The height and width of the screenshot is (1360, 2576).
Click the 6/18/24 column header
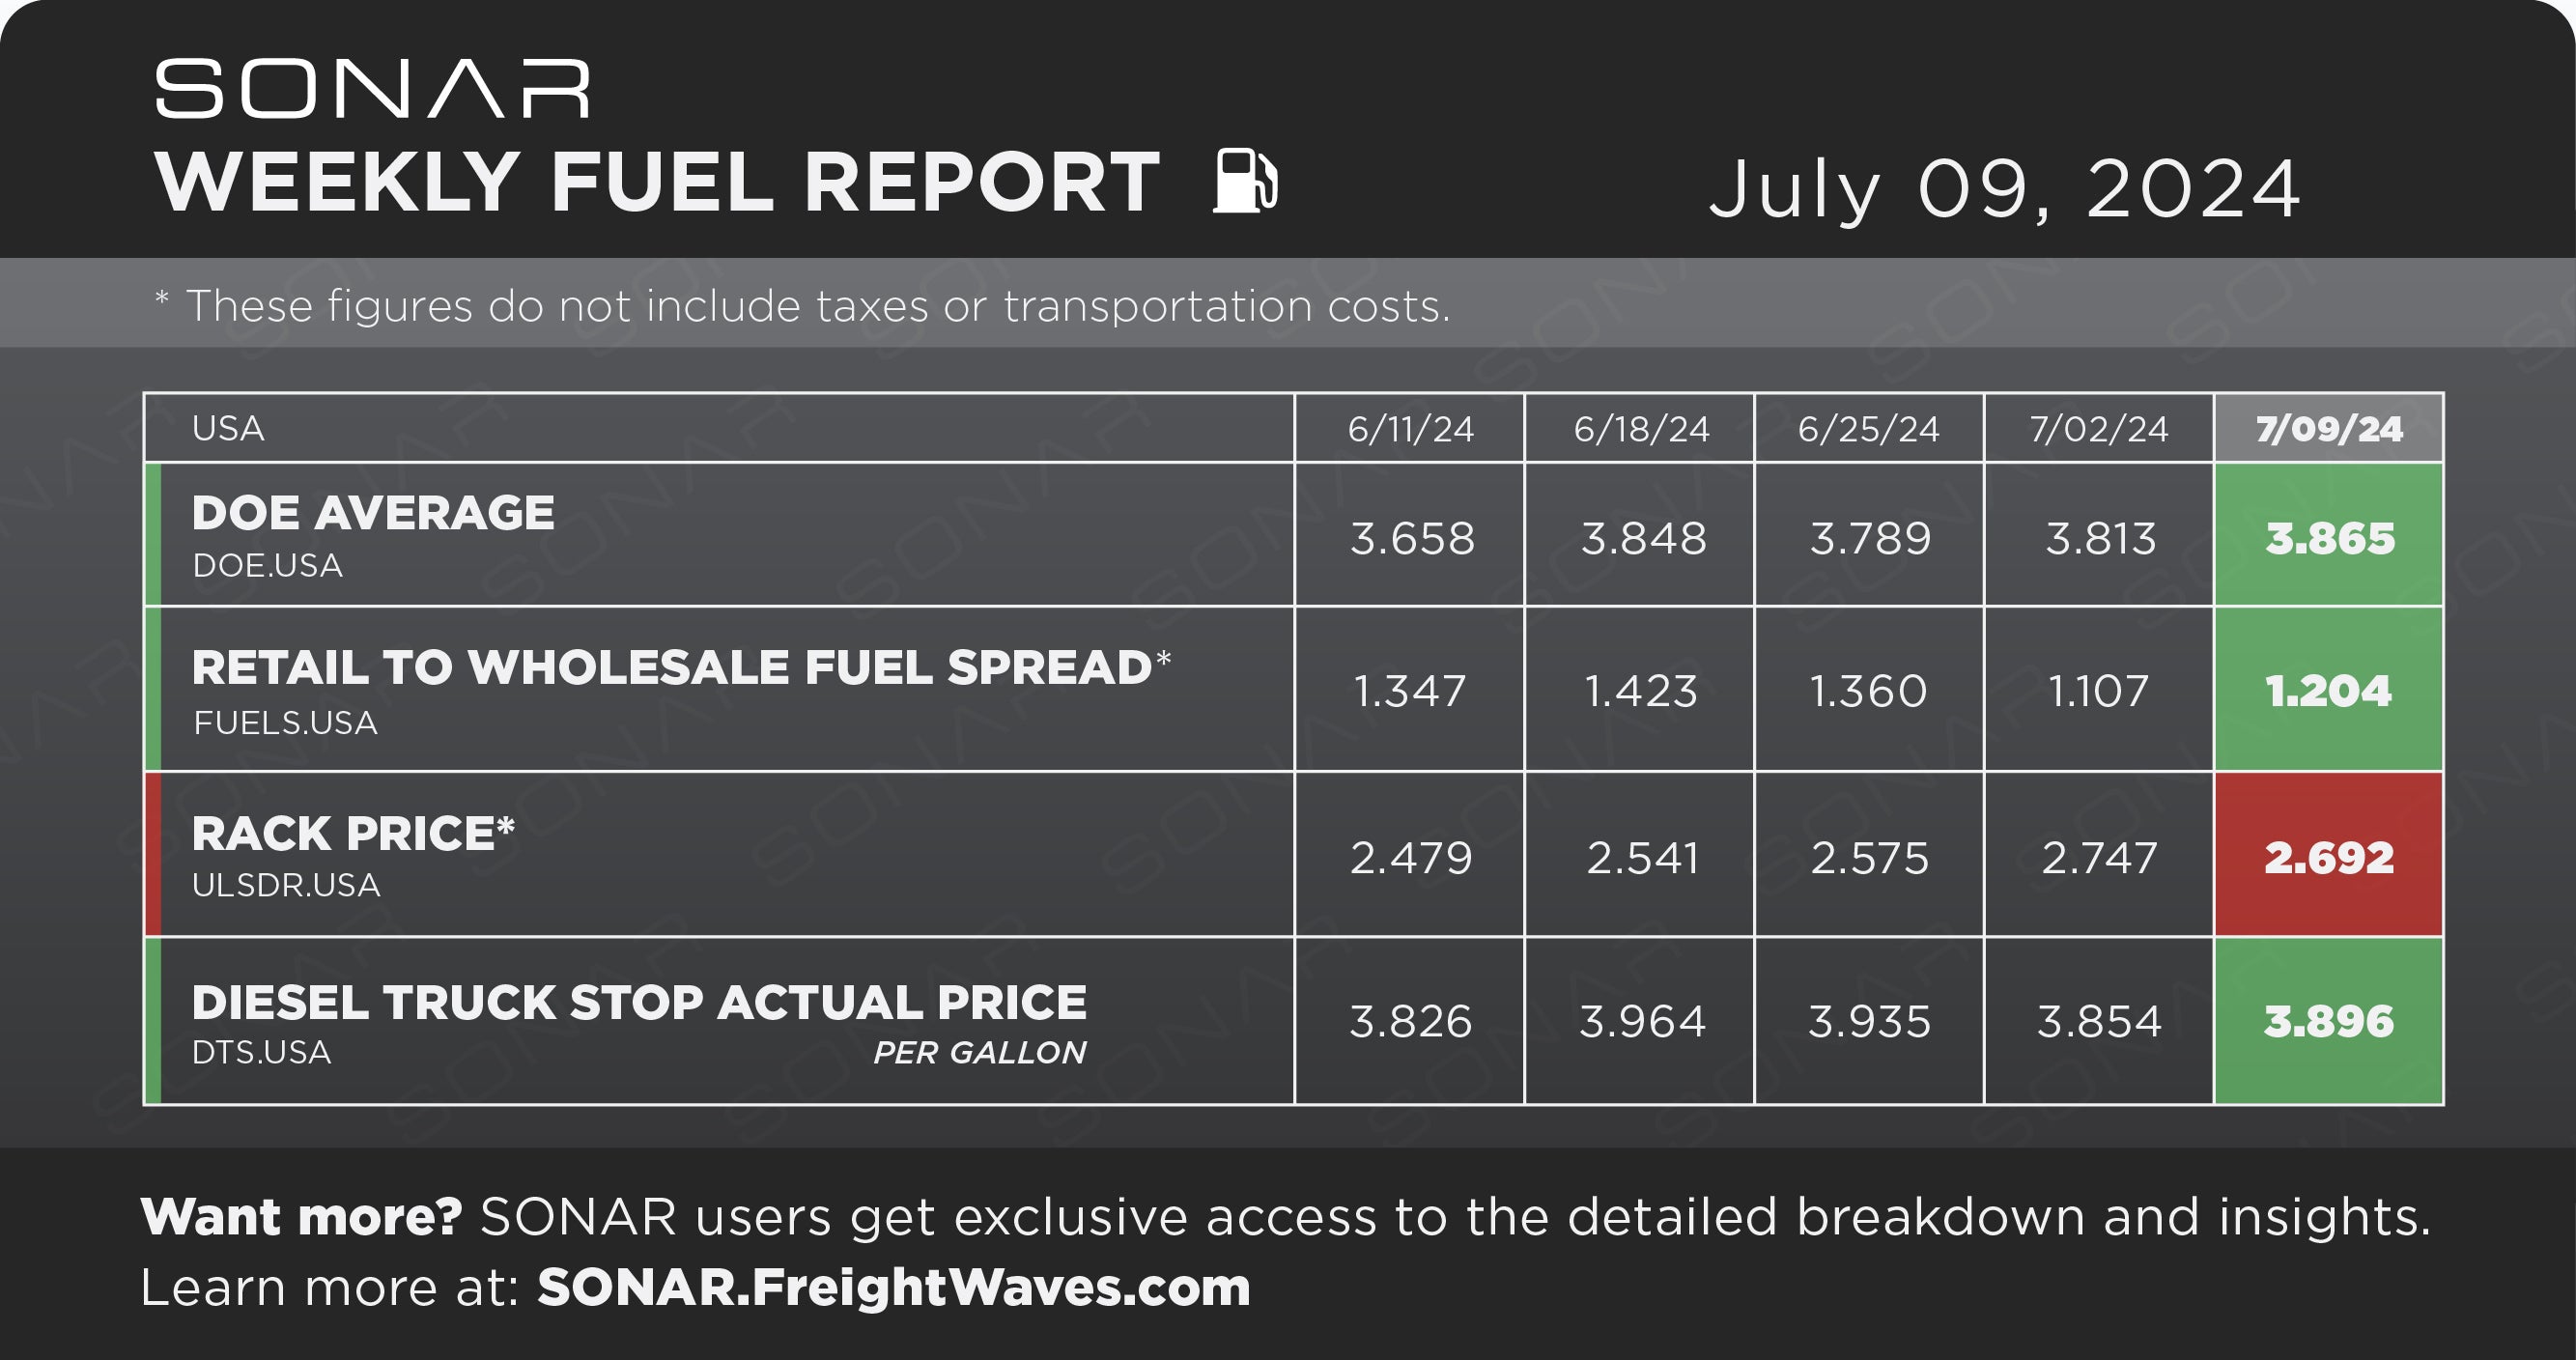(x=1639, y=428)
